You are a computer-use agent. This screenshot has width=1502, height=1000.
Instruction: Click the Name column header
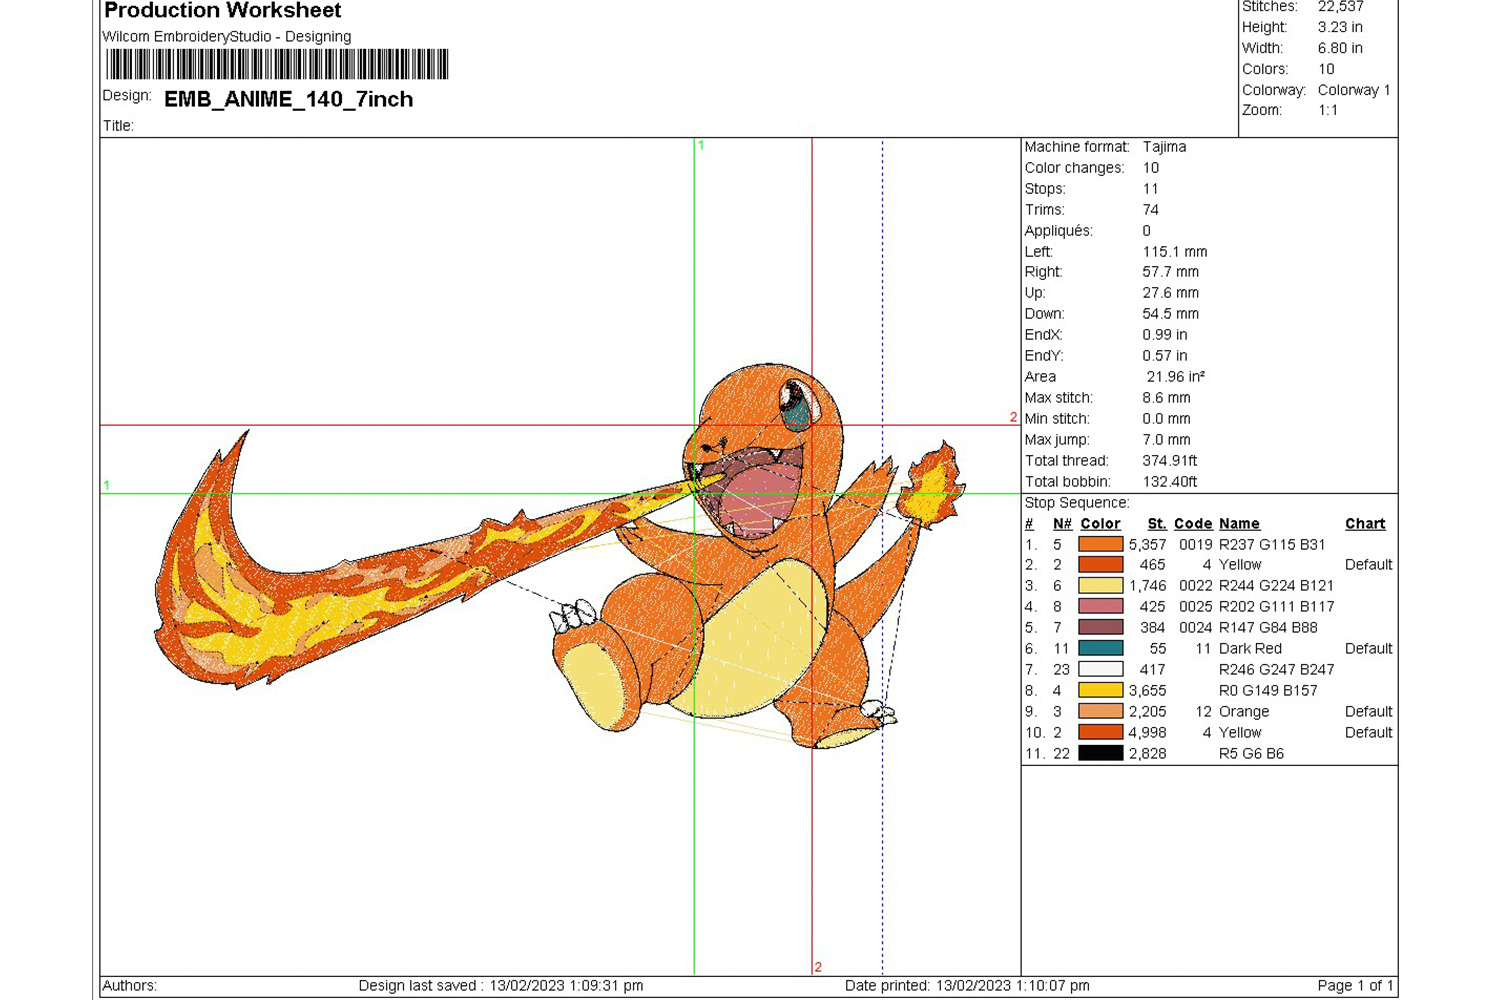(x=1238, y=523)
